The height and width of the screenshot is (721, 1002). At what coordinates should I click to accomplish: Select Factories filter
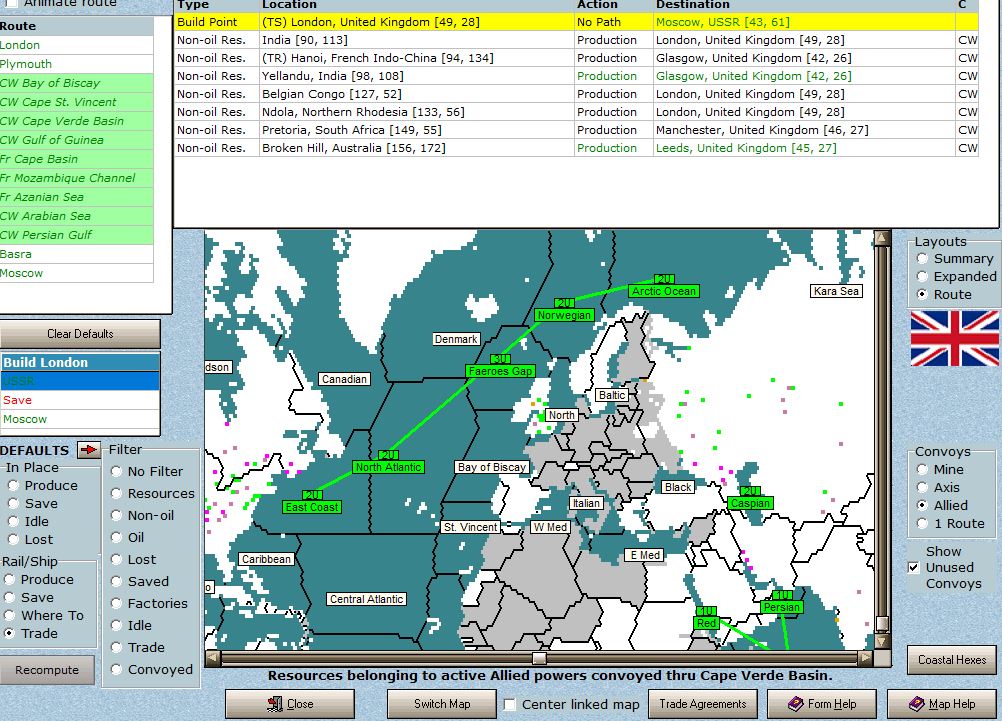[x=116, y=603]
